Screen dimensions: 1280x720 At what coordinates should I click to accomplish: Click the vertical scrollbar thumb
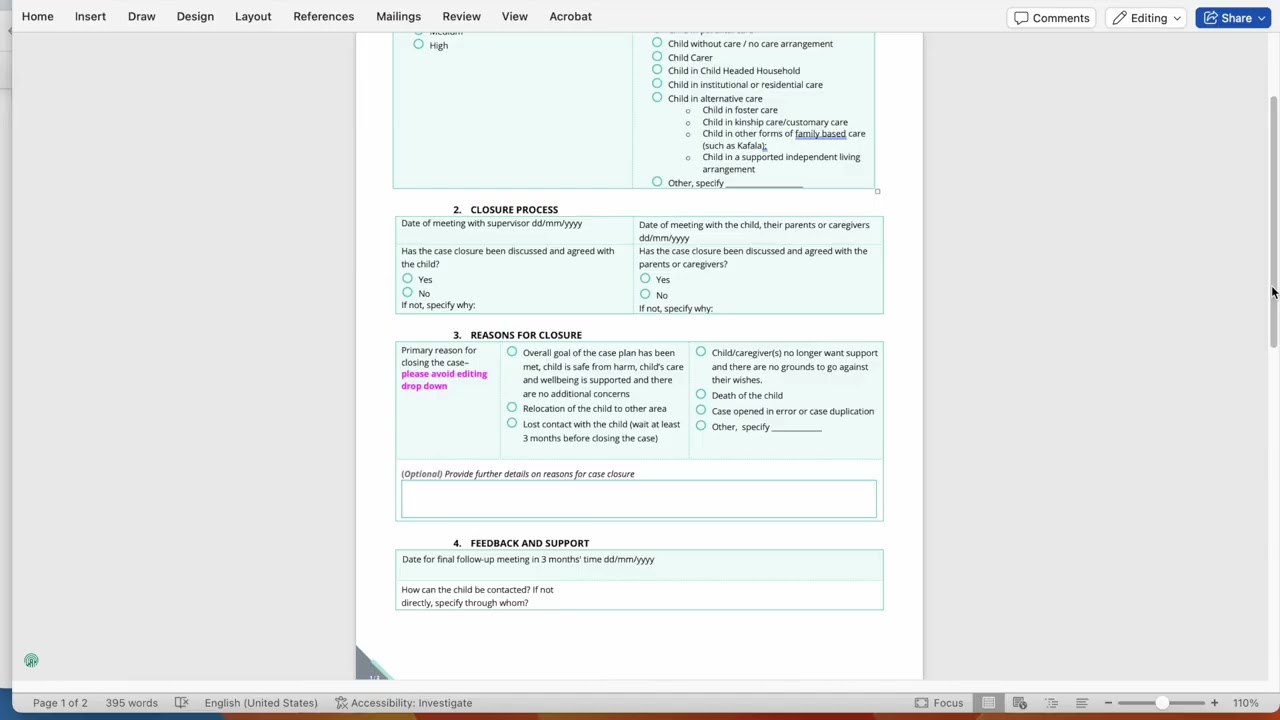click(1273, 222)
